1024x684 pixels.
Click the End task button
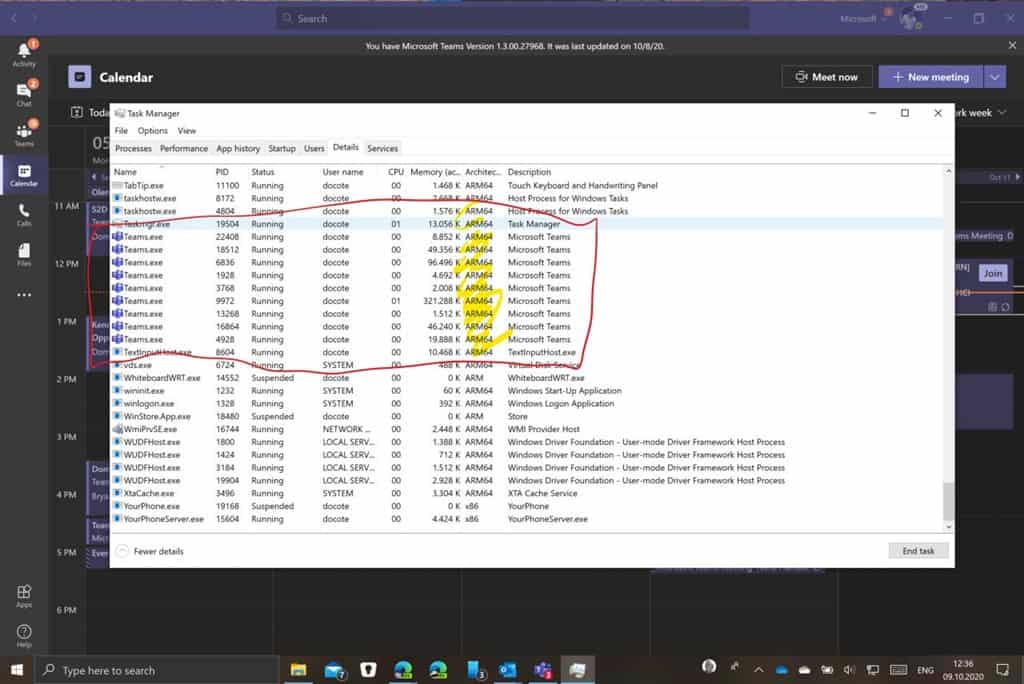click(x=917, y=551)
